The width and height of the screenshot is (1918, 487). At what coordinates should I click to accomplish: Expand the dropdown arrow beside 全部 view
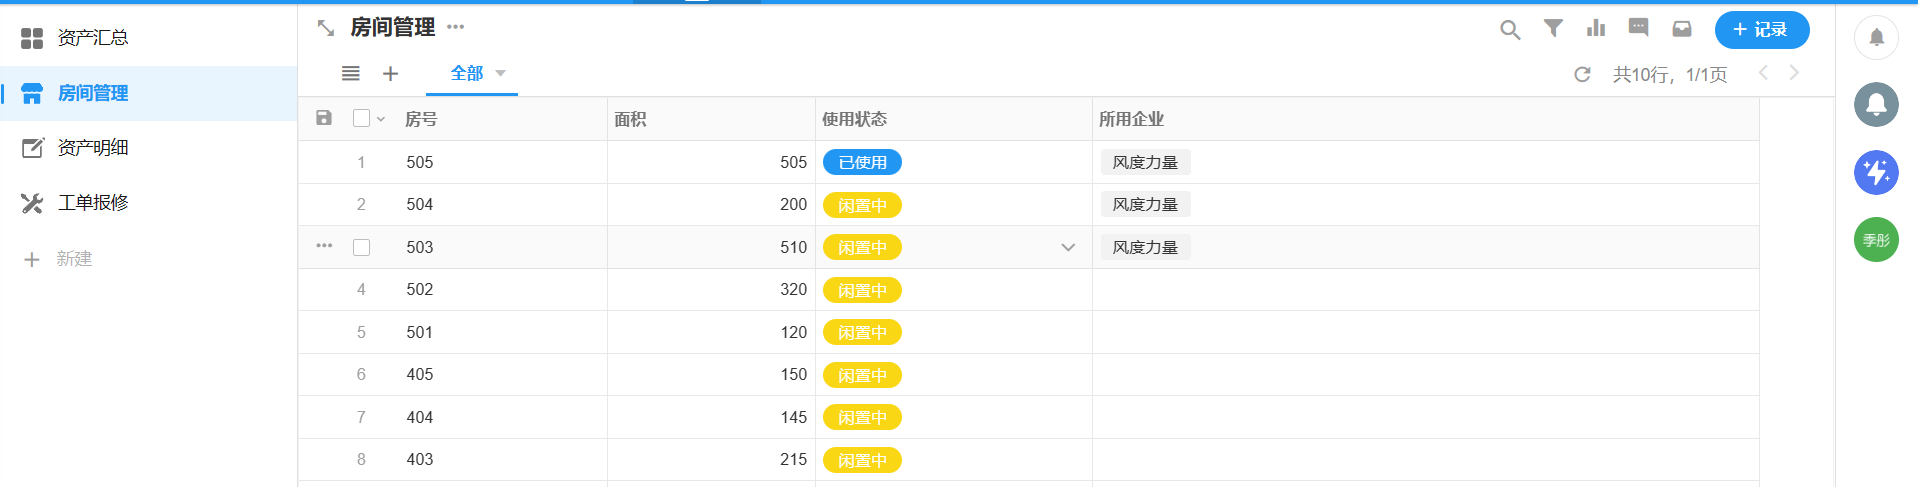[x=501, y=73]
